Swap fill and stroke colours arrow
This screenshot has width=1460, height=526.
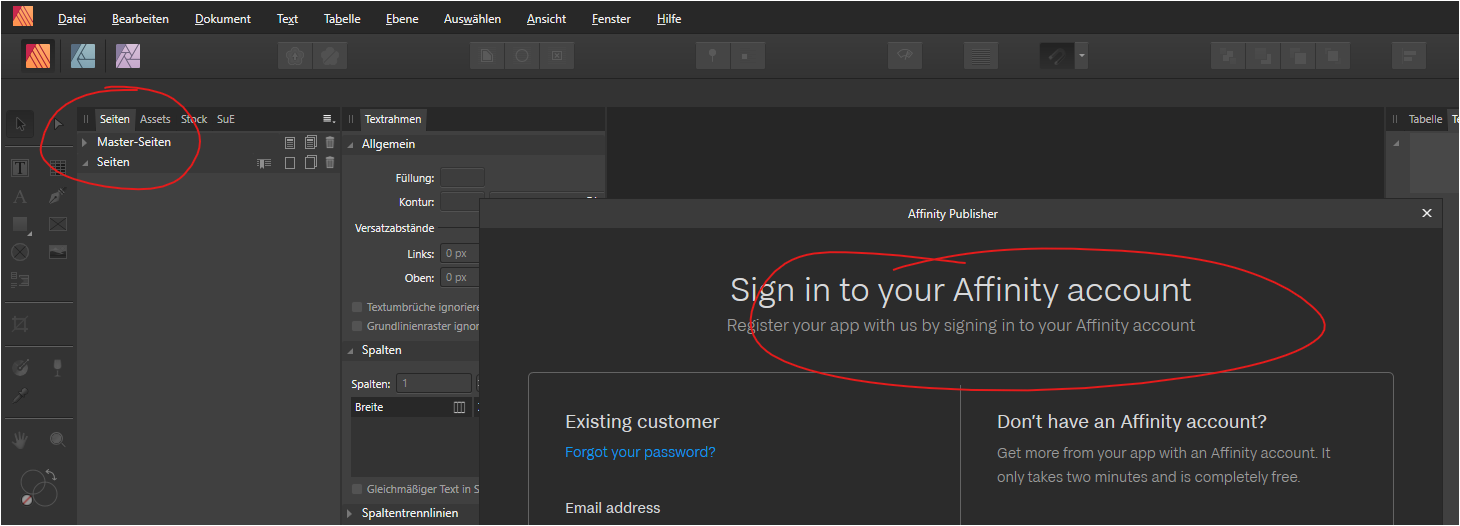(x=51, y=474)
